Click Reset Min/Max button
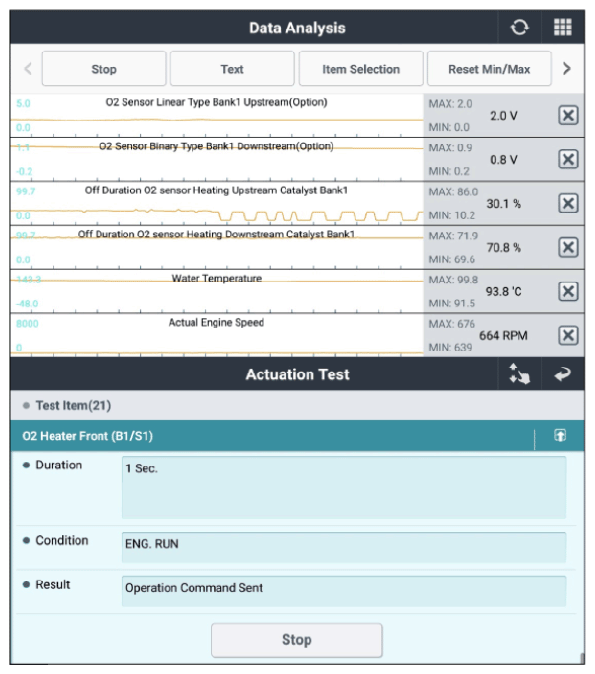 click(489, 69)
